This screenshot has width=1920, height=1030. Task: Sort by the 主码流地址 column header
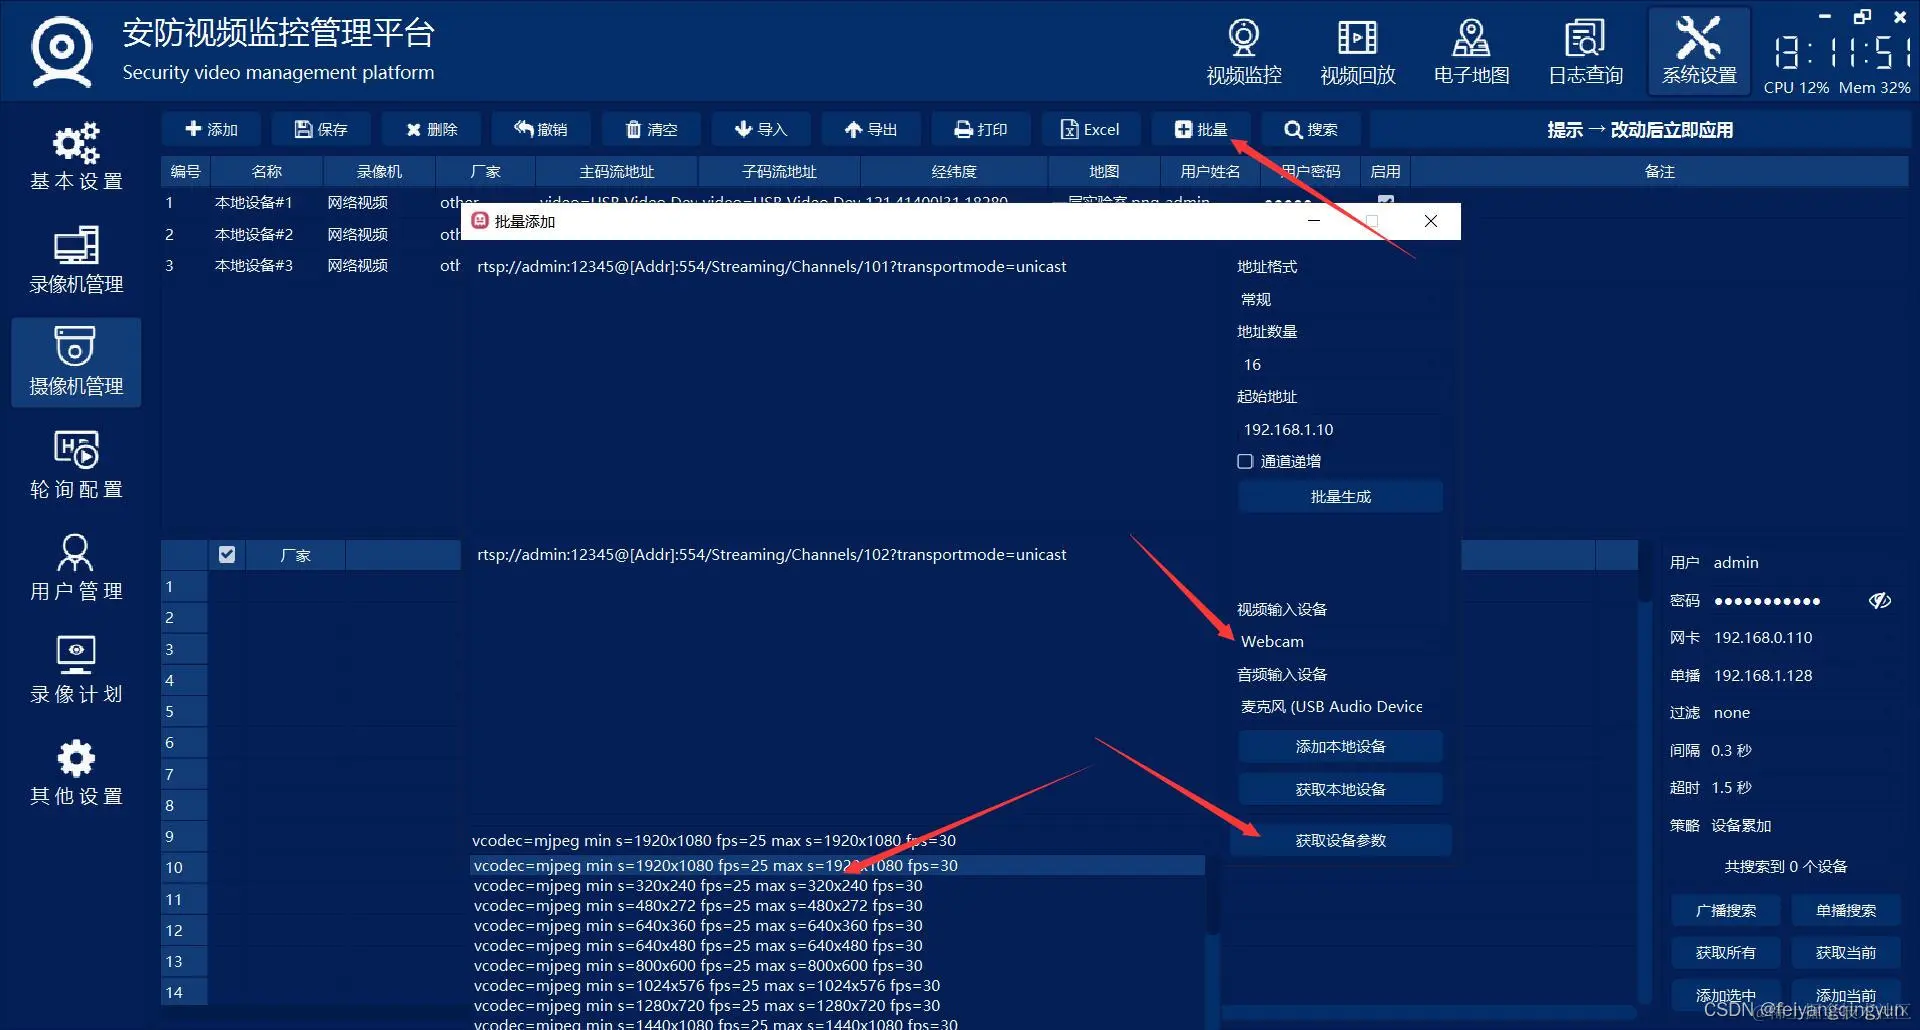click(616, 171)
